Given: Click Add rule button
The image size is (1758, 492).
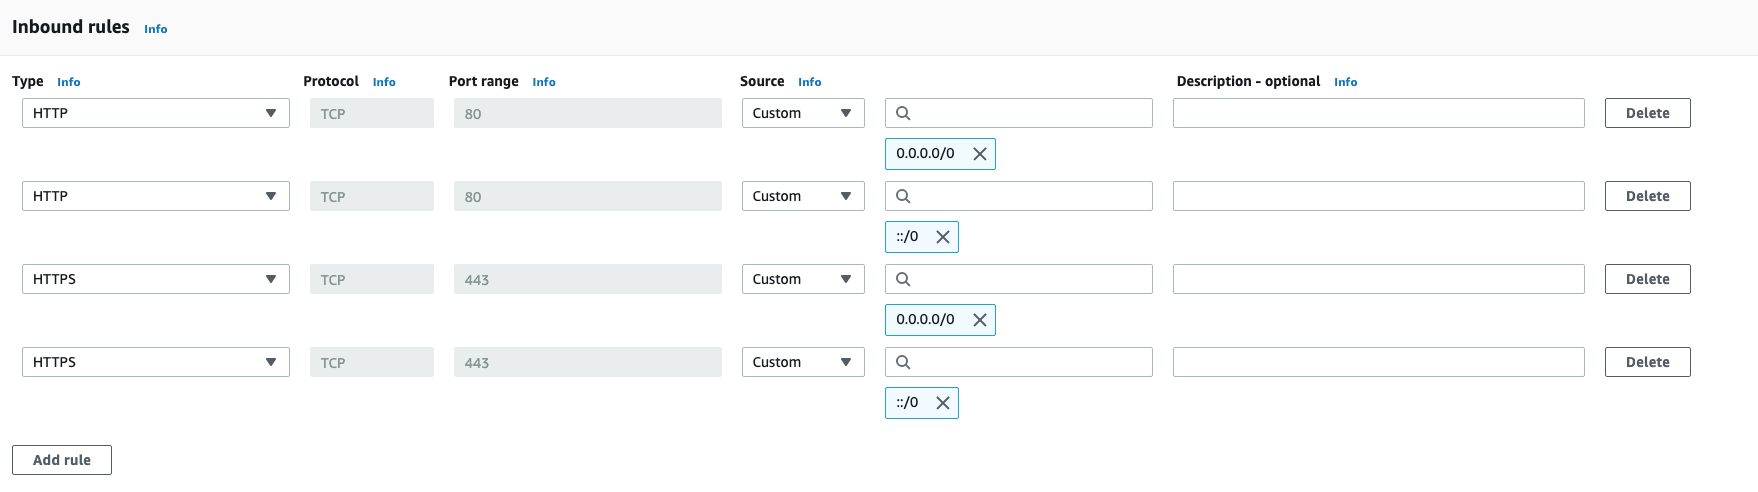Looking at the screenshot, I should 62,460.
